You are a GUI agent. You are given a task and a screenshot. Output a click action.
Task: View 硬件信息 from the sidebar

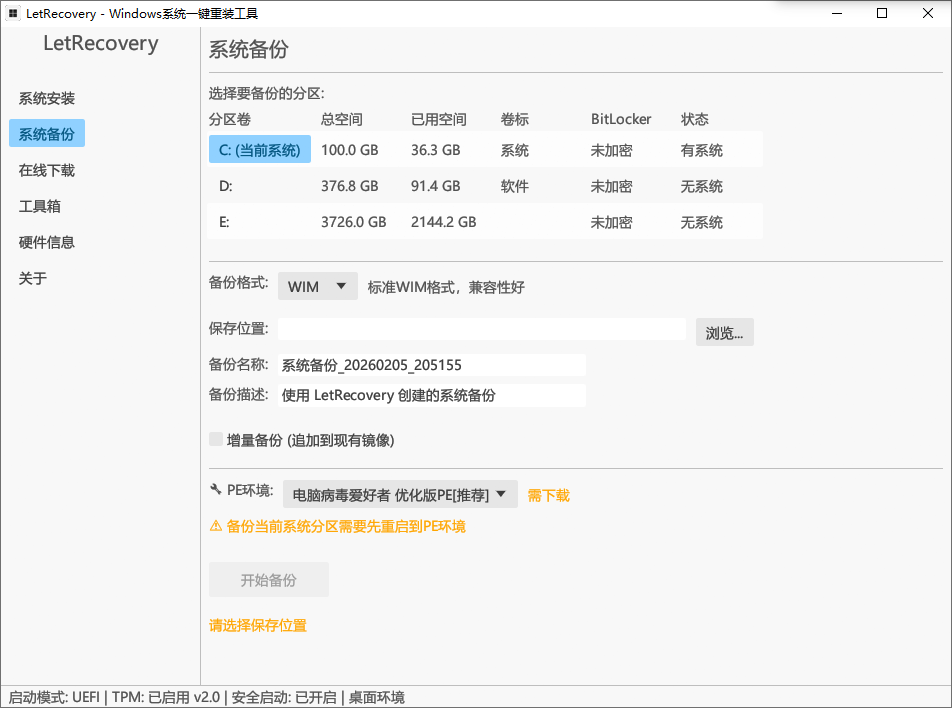[x=46, y=242]
